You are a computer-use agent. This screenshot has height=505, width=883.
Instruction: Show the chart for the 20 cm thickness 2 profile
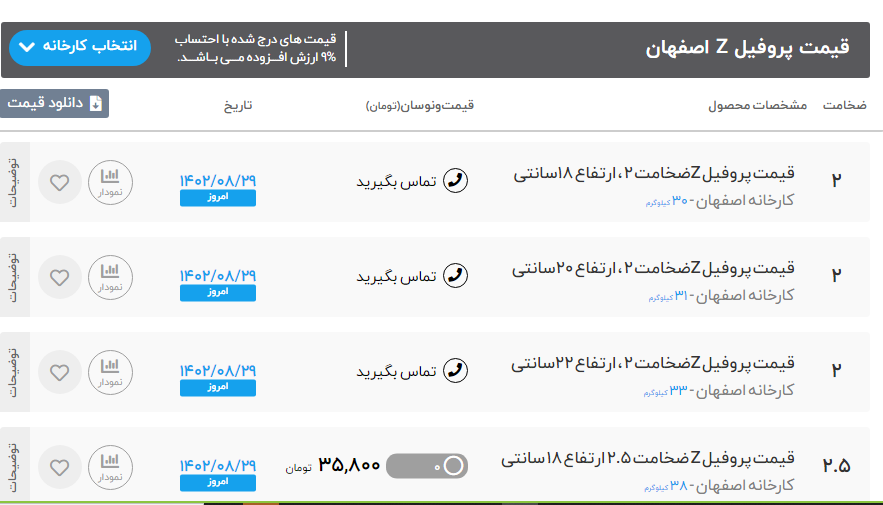coord(110,276)
